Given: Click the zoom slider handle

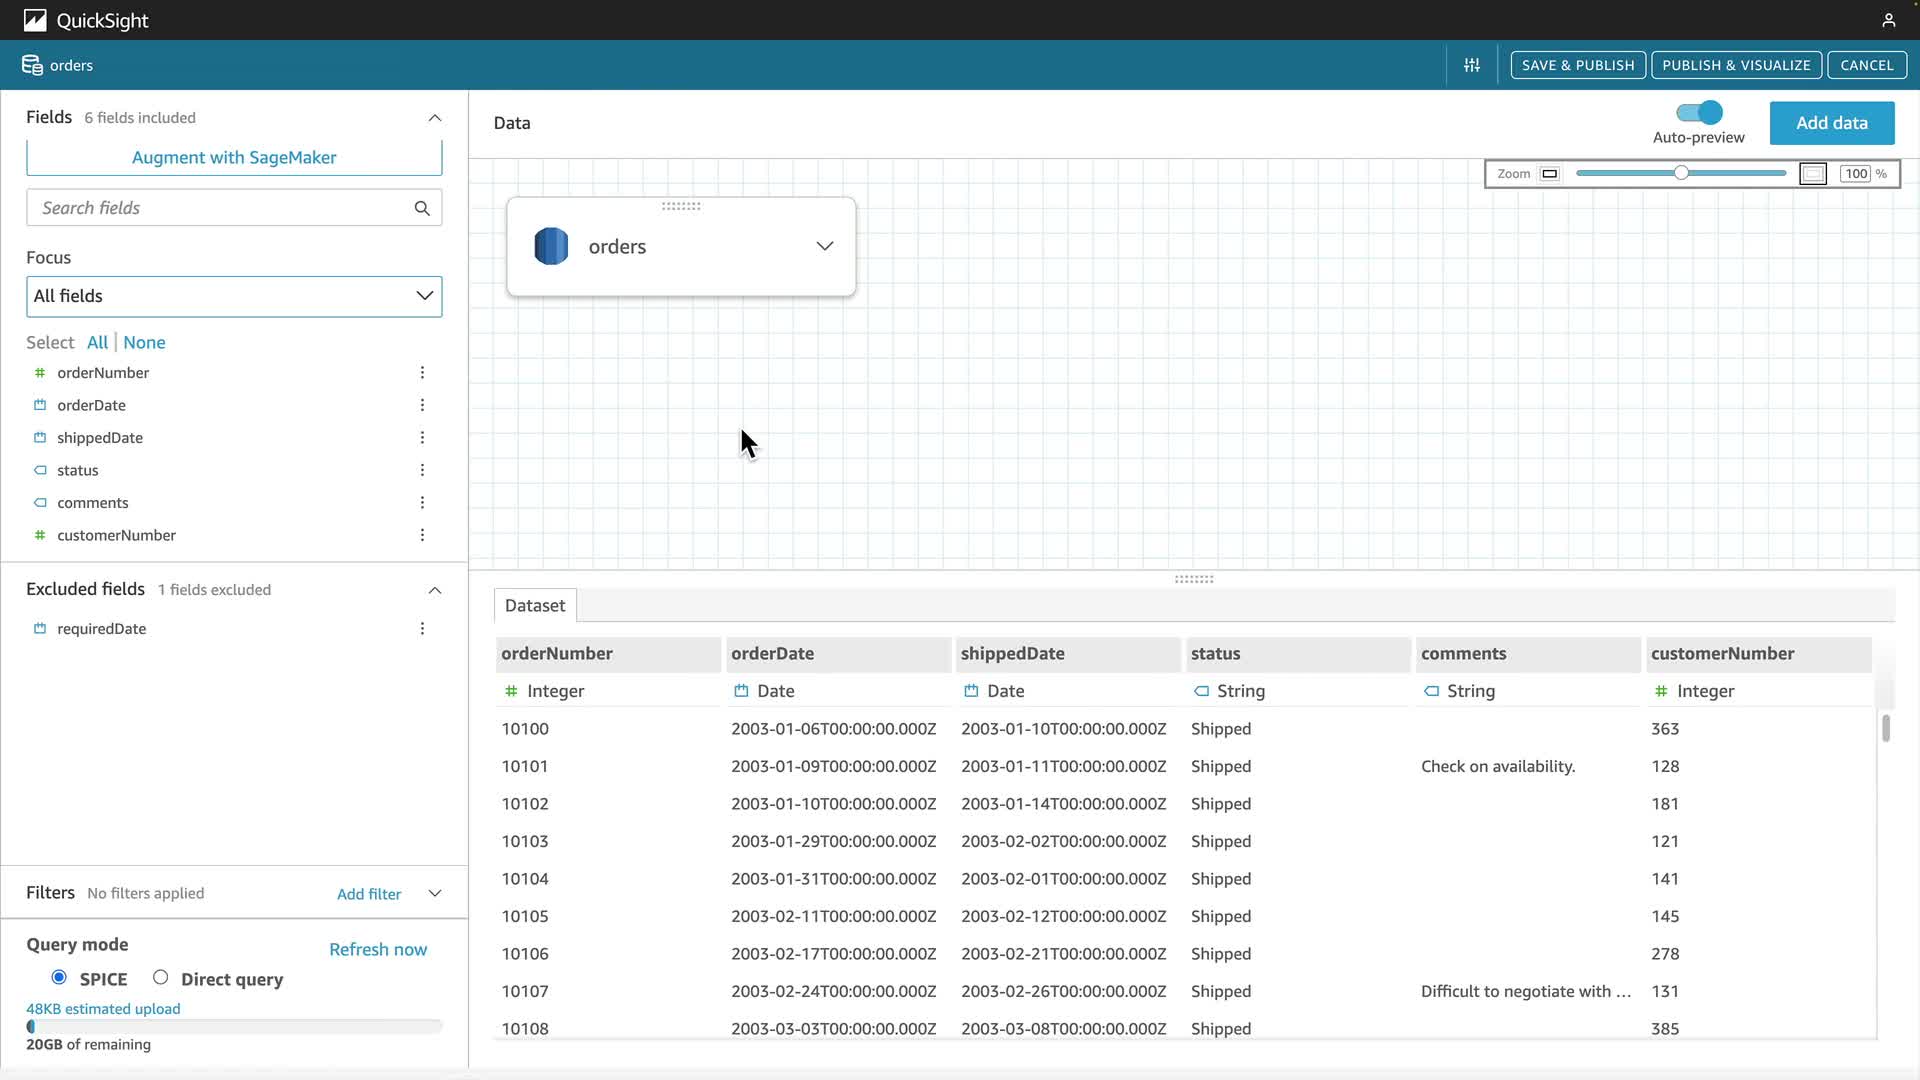Looking at the screenshot, I should pyautogui.click(x=1681, y=173).
